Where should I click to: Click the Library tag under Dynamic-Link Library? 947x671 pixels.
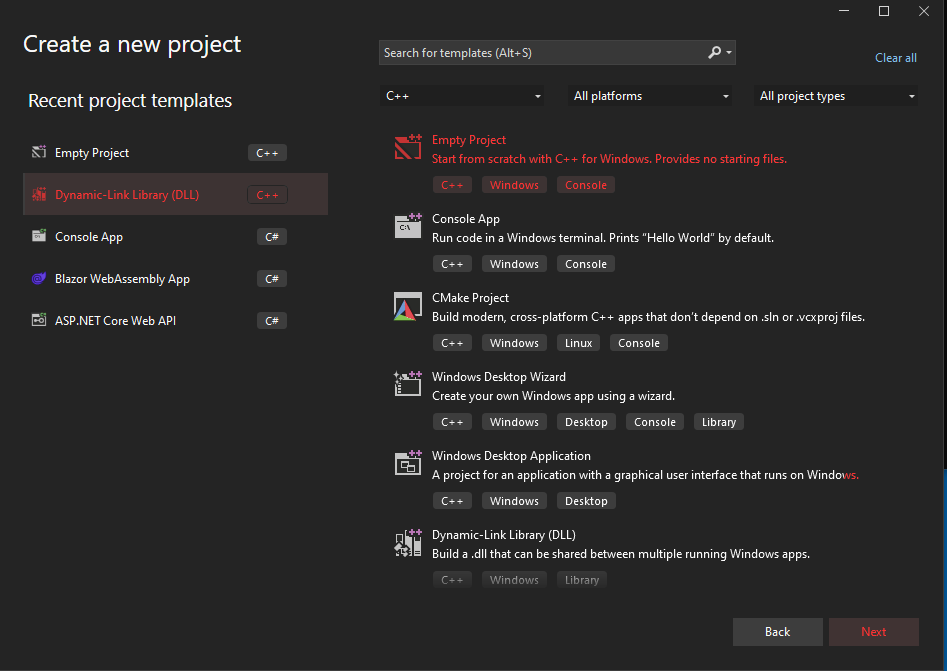582,580
